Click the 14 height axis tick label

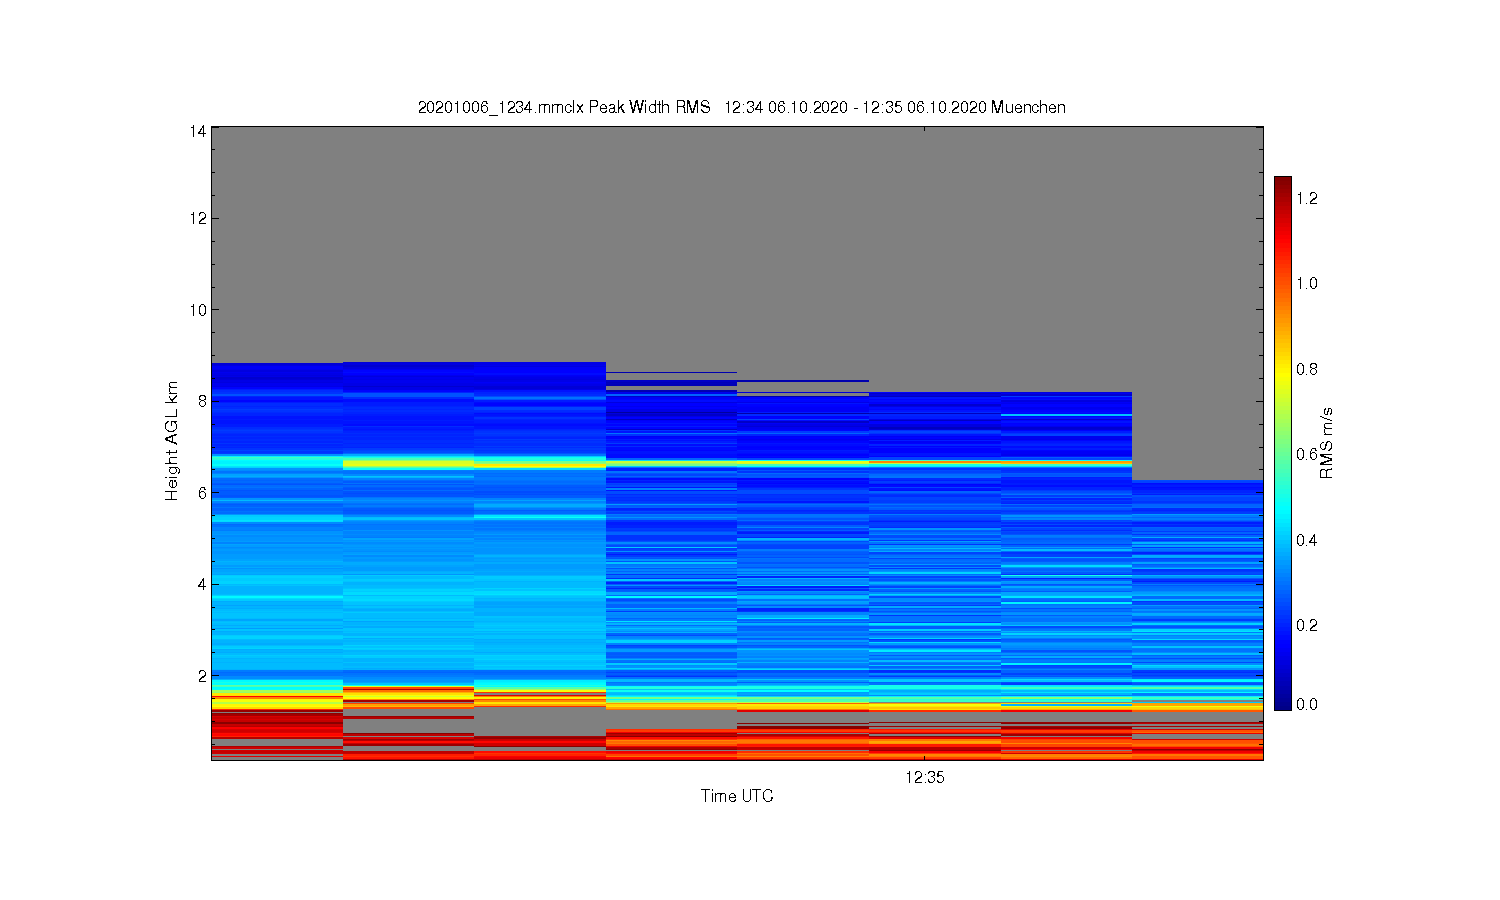point(197,131)
